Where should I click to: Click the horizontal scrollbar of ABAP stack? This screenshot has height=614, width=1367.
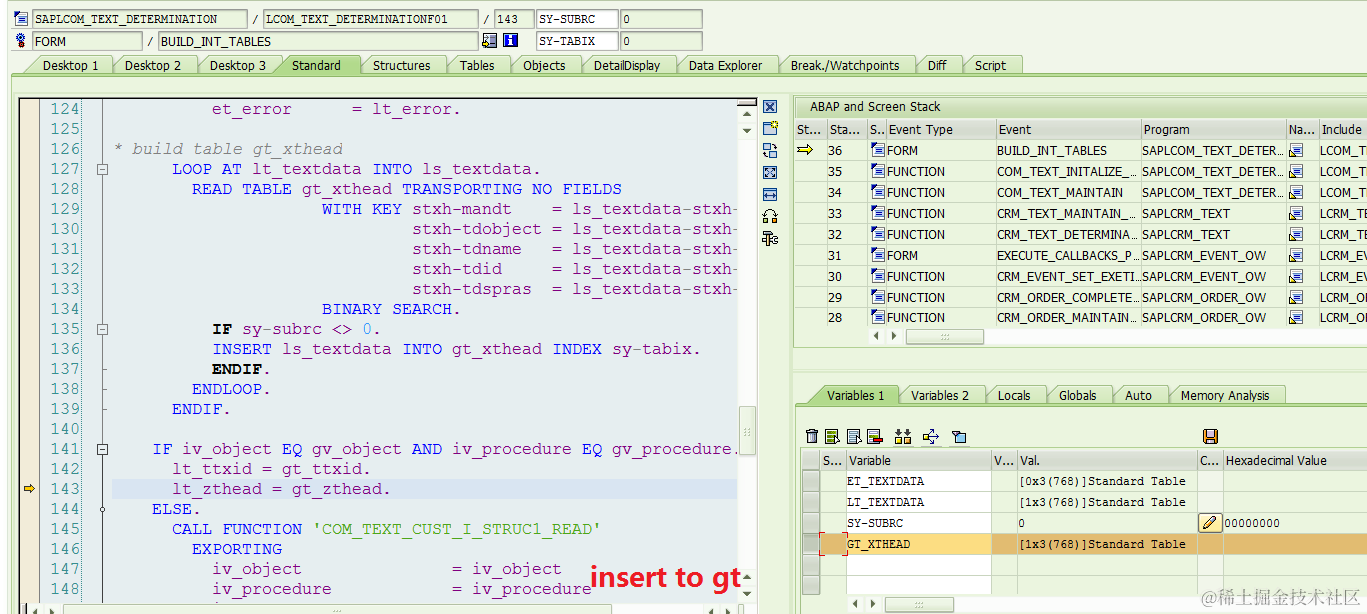pos(944,337)
